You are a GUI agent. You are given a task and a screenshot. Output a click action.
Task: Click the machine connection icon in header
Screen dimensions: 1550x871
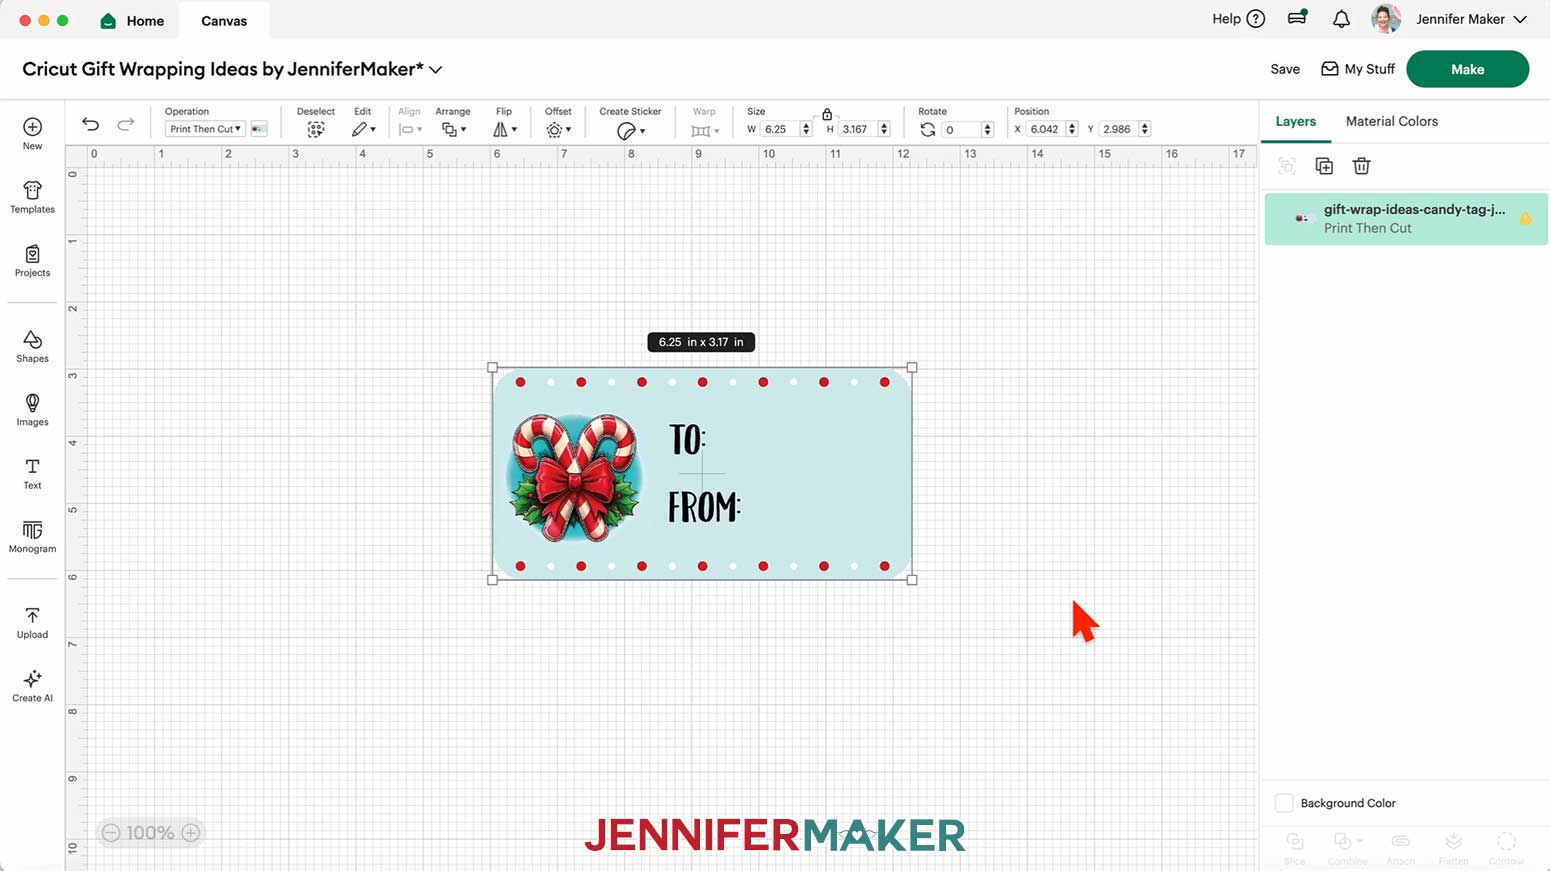click(1297, 17)
